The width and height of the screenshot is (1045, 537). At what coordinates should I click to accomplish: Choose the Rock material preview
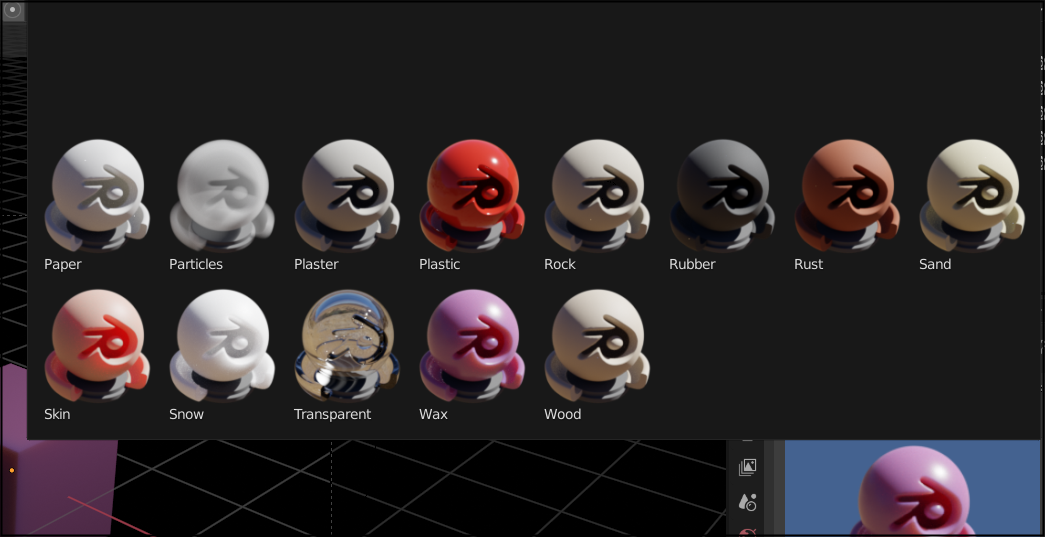[x=597, y=196]
